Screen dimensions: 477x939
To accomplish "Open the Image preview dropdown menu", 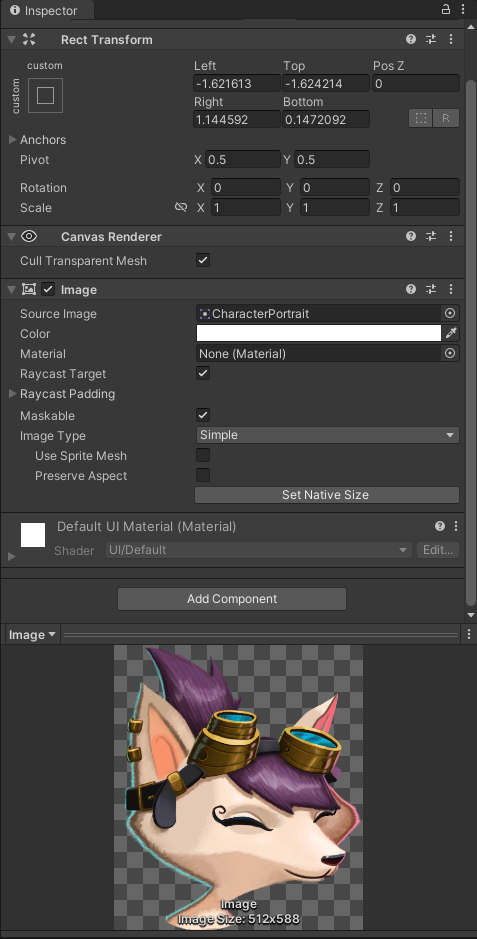I will [x=32, y=635].
